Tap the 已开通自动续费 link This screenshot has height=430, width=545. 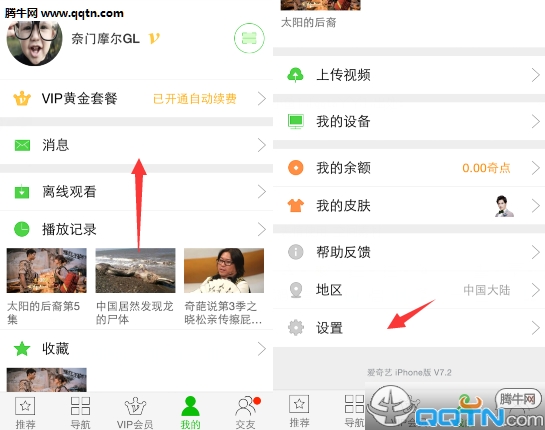(195, 99)
